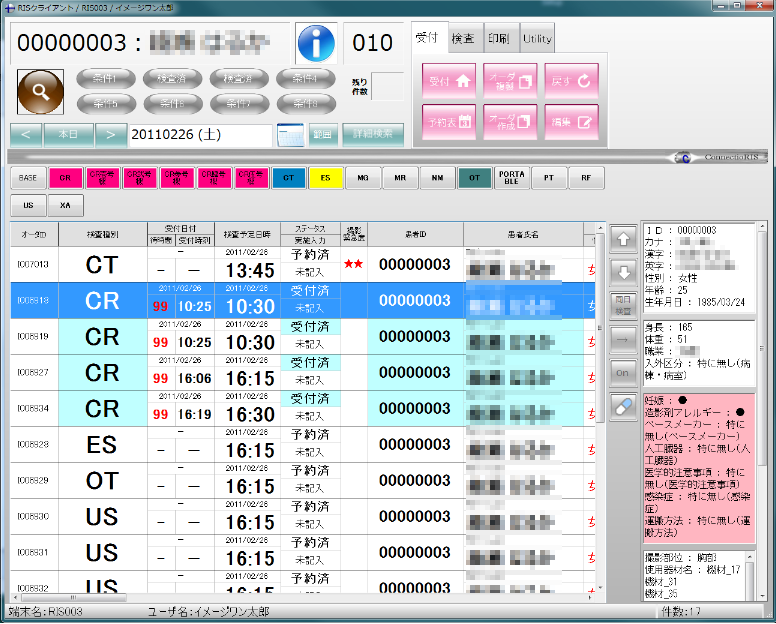The image size is (776, 624).
Task: Toggle the dark teal OT modality filter
Action: 474,178
